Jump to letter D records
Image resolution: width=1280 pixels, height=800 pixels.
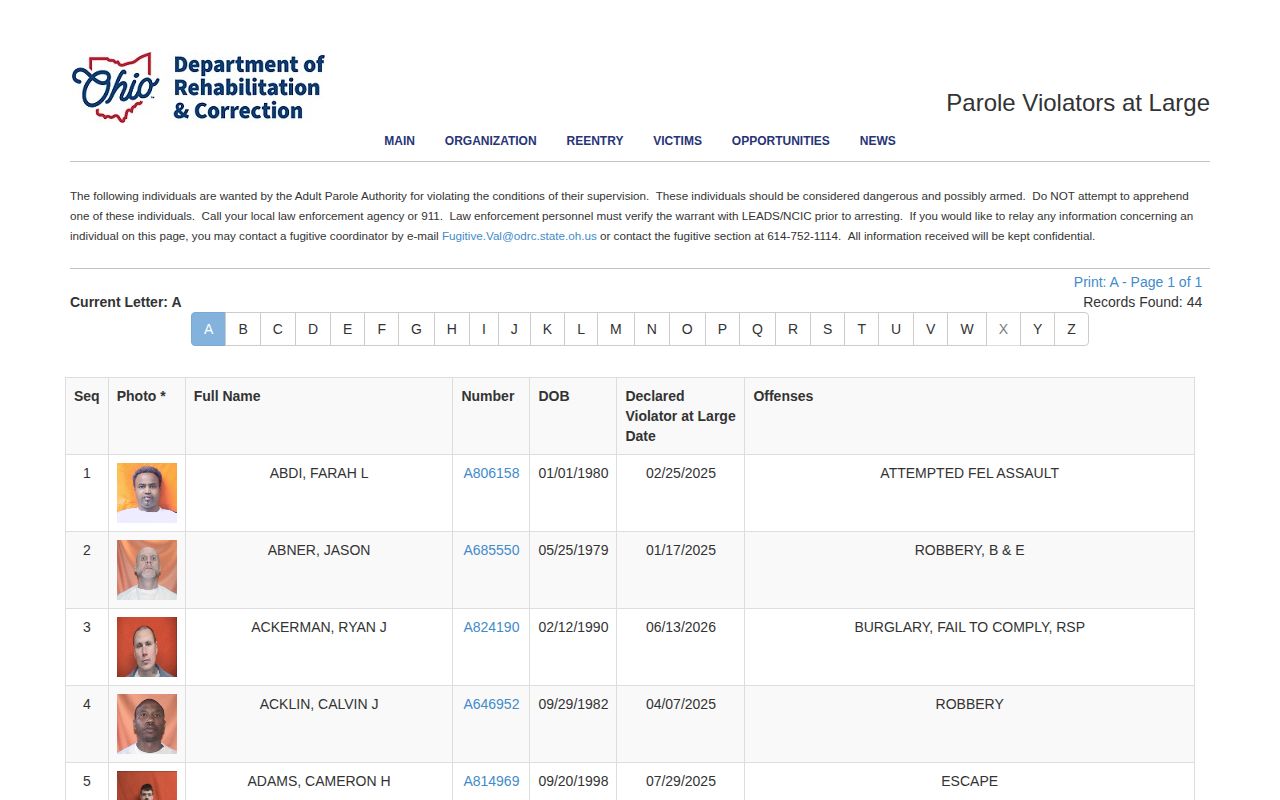click(313, 329)
